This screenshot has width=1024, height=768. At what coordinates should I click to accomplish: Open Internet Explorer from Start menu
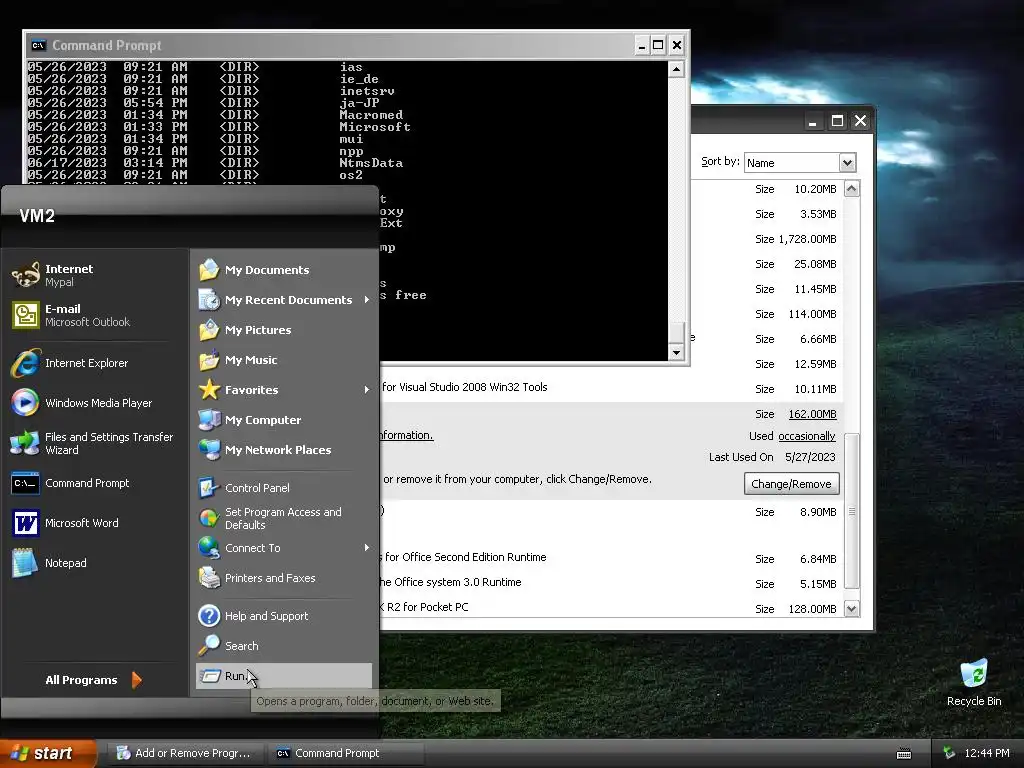(x=25, y=363)
